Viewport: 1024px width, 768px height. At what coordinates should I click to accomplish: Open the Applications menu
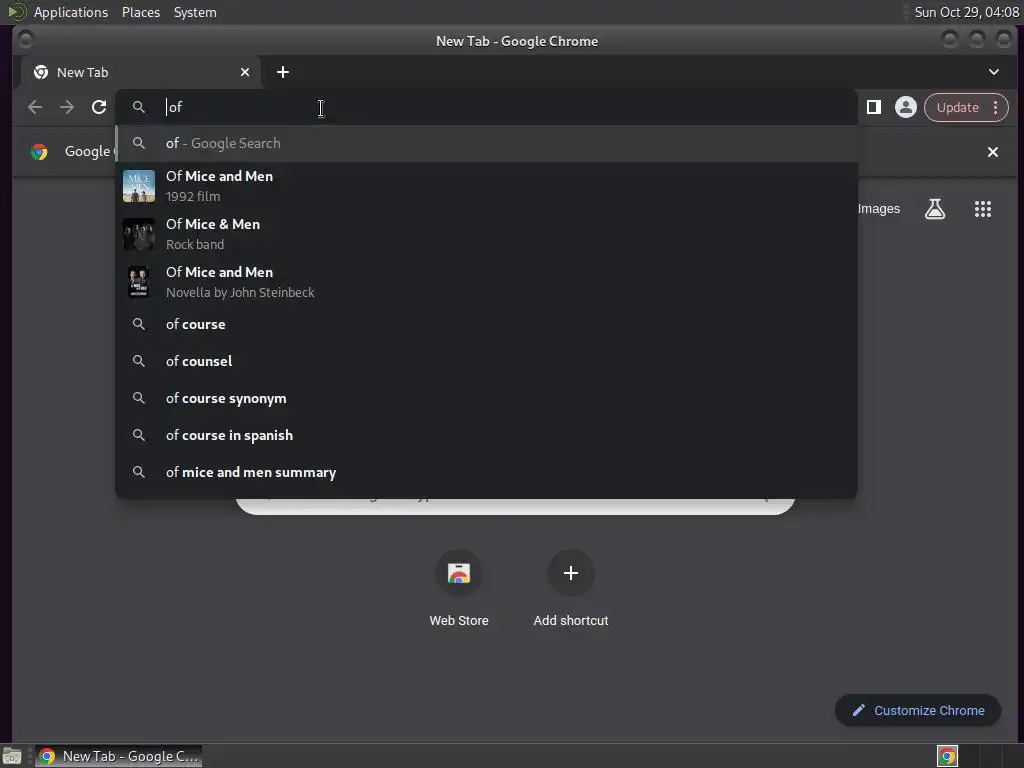pyautogui.click(x=71, y=12)
